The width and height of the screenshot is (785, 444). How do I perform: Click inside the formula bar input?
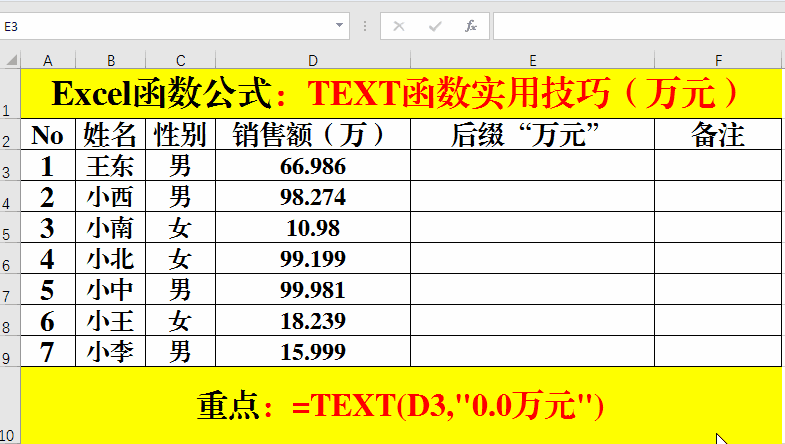[639, 26]
